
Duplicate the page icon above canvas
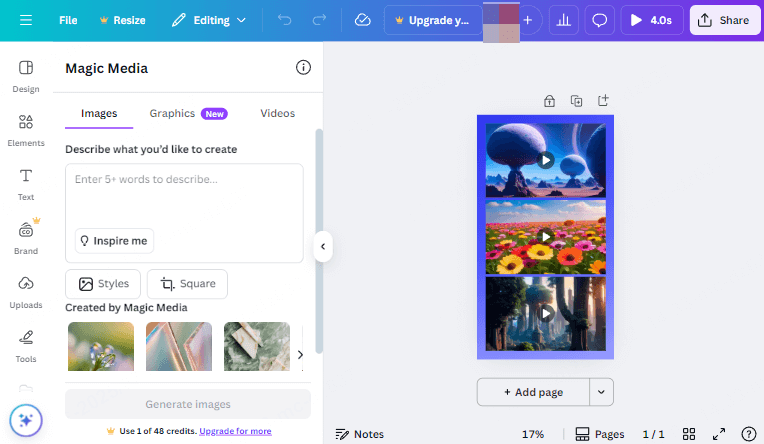[x=576, y=101]
